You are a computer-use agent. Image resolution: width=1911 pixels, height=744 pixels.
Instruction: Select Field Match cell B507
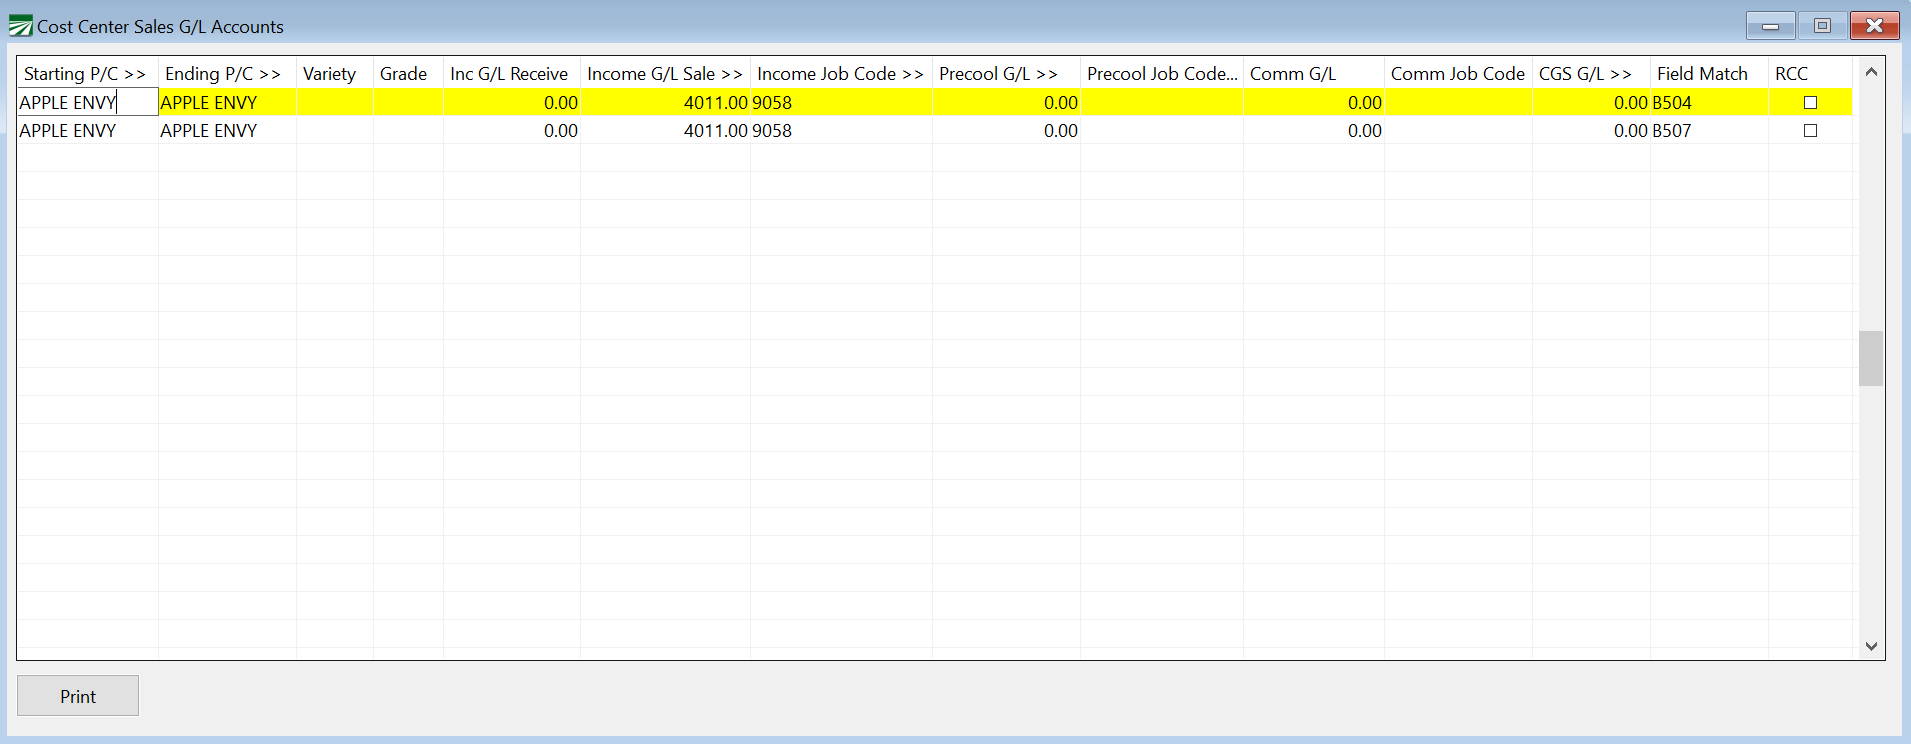point(1709,130)
